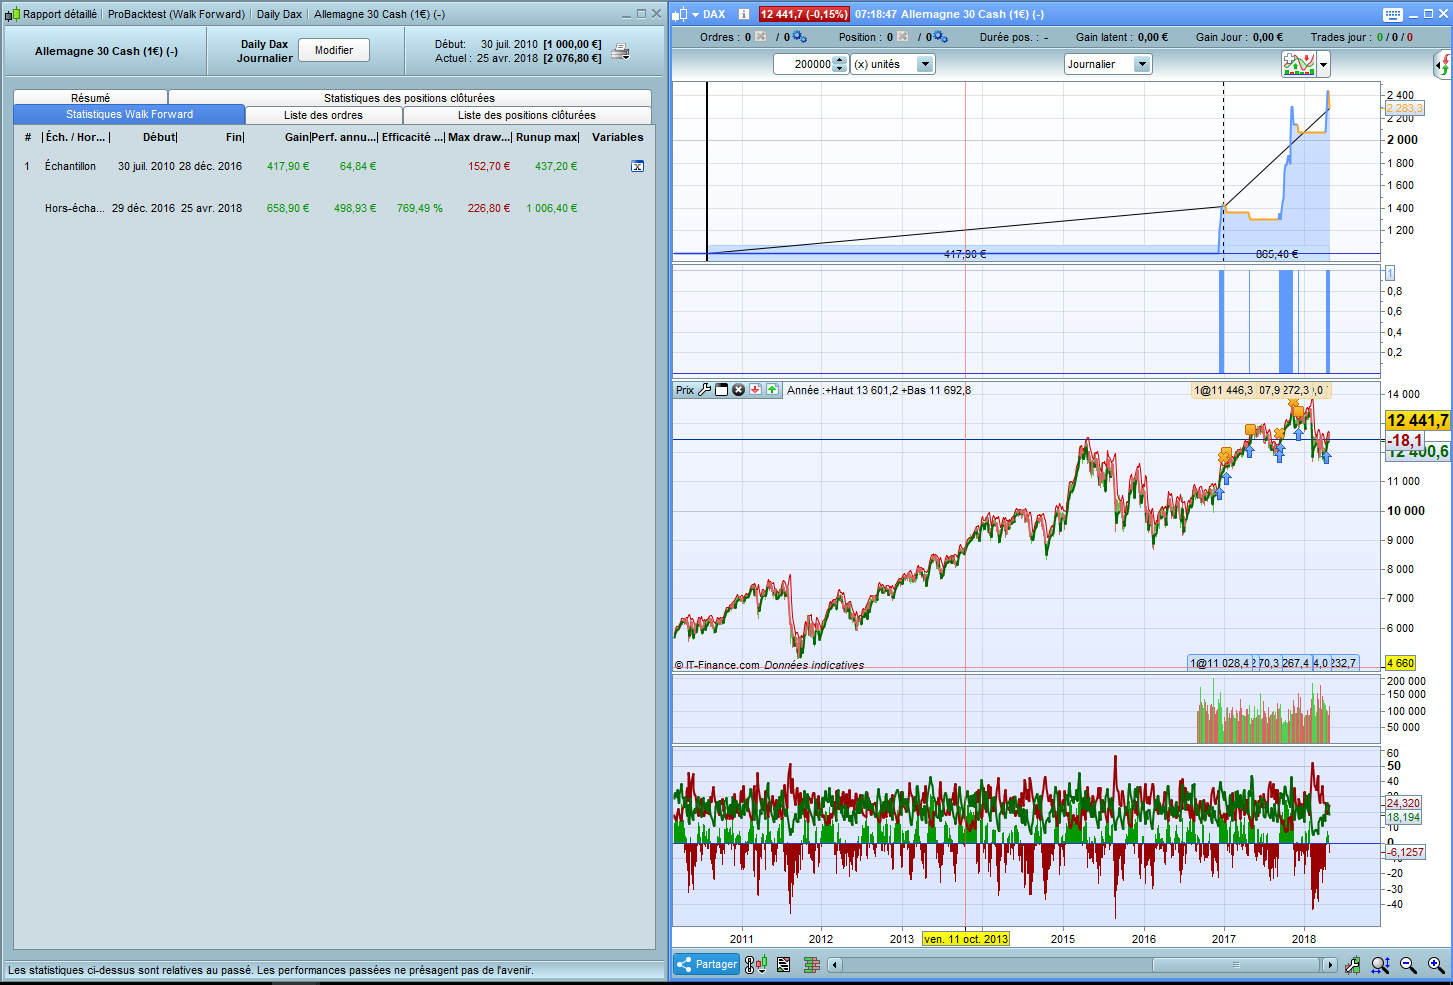Click the -6,1257 indicator value label
The height and width of the screenshot is (985, 1453).
point(1404,852)
